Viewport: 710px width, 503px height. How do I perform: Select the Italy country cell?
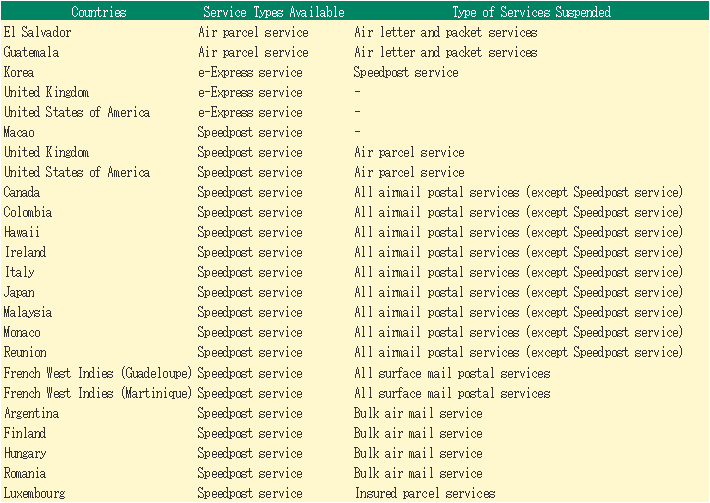[19, 272]
